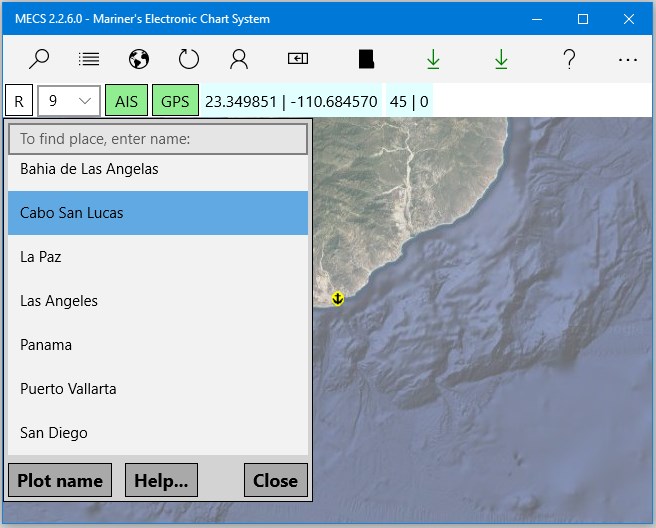656x528 pixels.
Task: Click the place name search field
Action: pyautogui.click(x=158, y=139)
